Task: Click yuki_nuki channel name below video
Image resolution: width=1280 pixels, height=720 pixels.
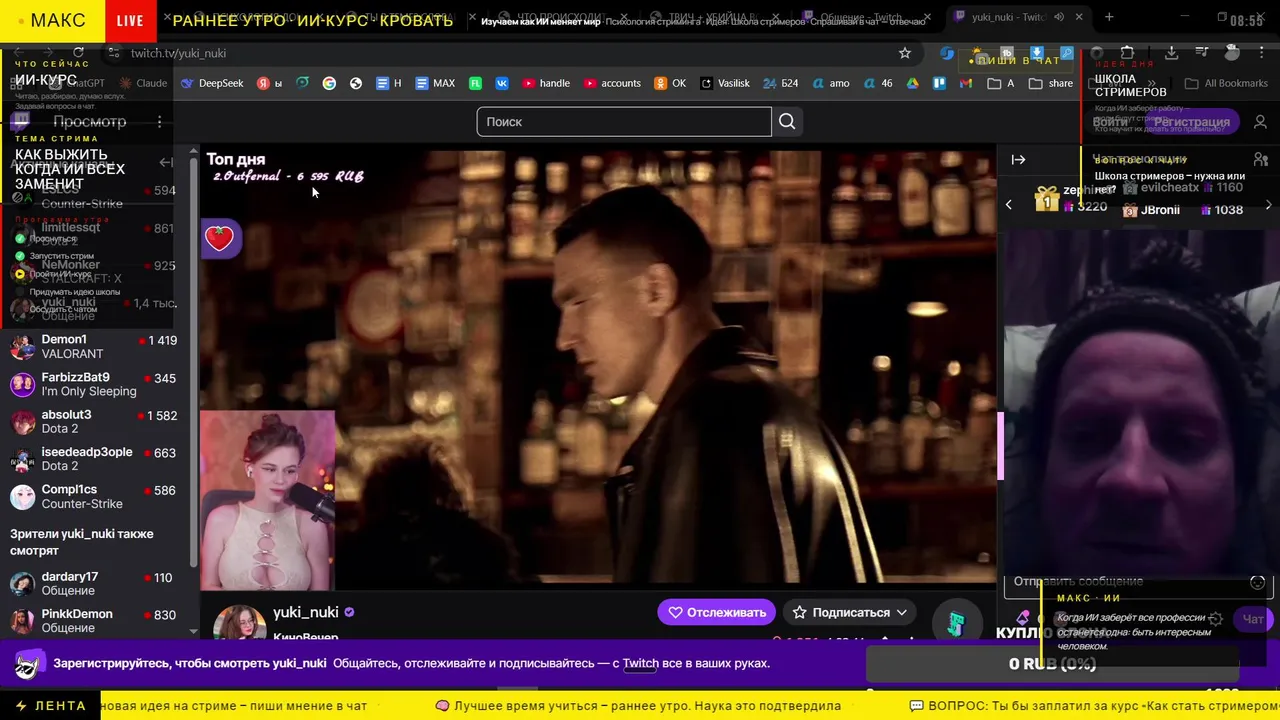Action: click(x=305, y=612)
